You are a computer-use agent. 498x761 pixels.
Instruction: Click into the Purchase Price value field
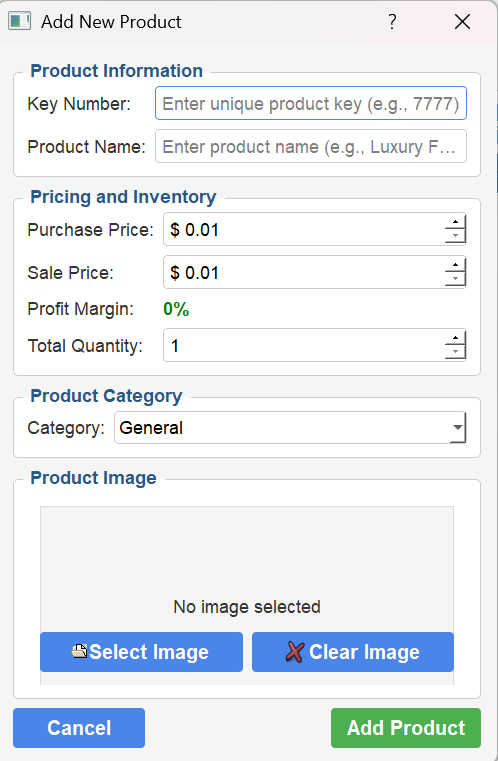click(x=304, y=229)
